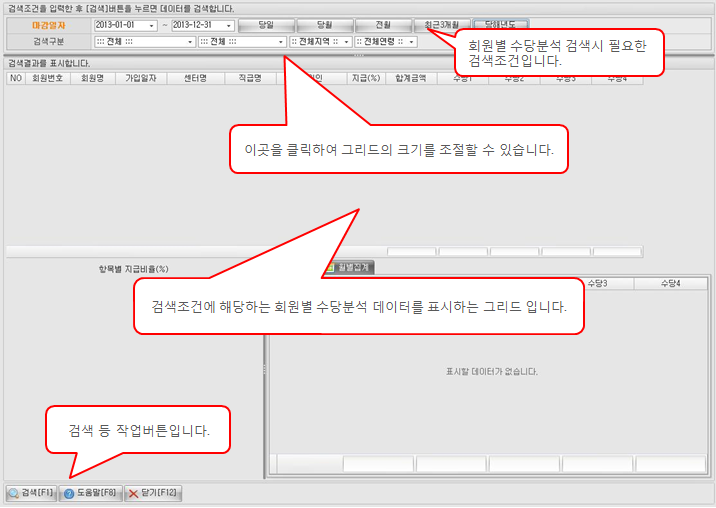716x508 pixels.
Task: Expand the second 전체 search category dropdown
Action: pos(281,42)
